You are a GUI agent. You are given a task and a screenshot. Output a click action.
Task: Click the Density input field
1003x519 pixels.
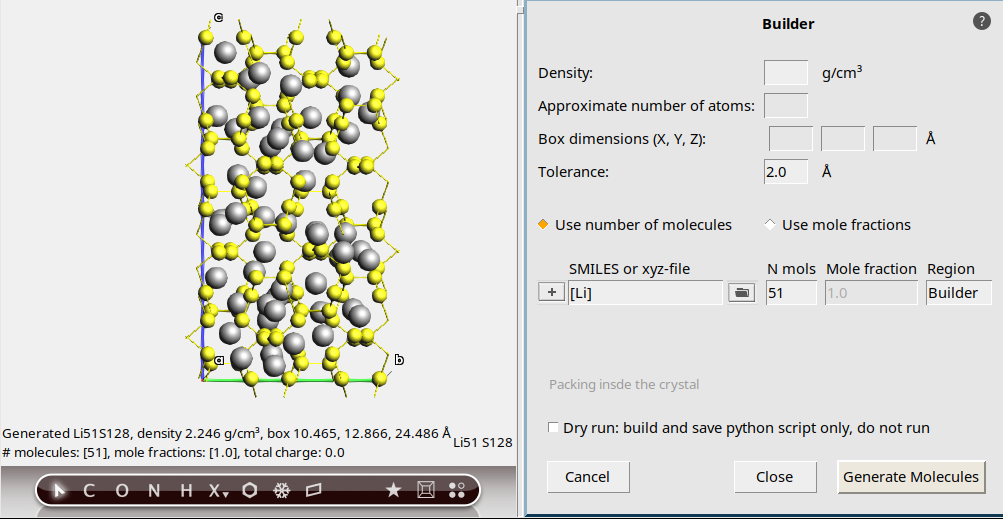[x=785, y=73]
